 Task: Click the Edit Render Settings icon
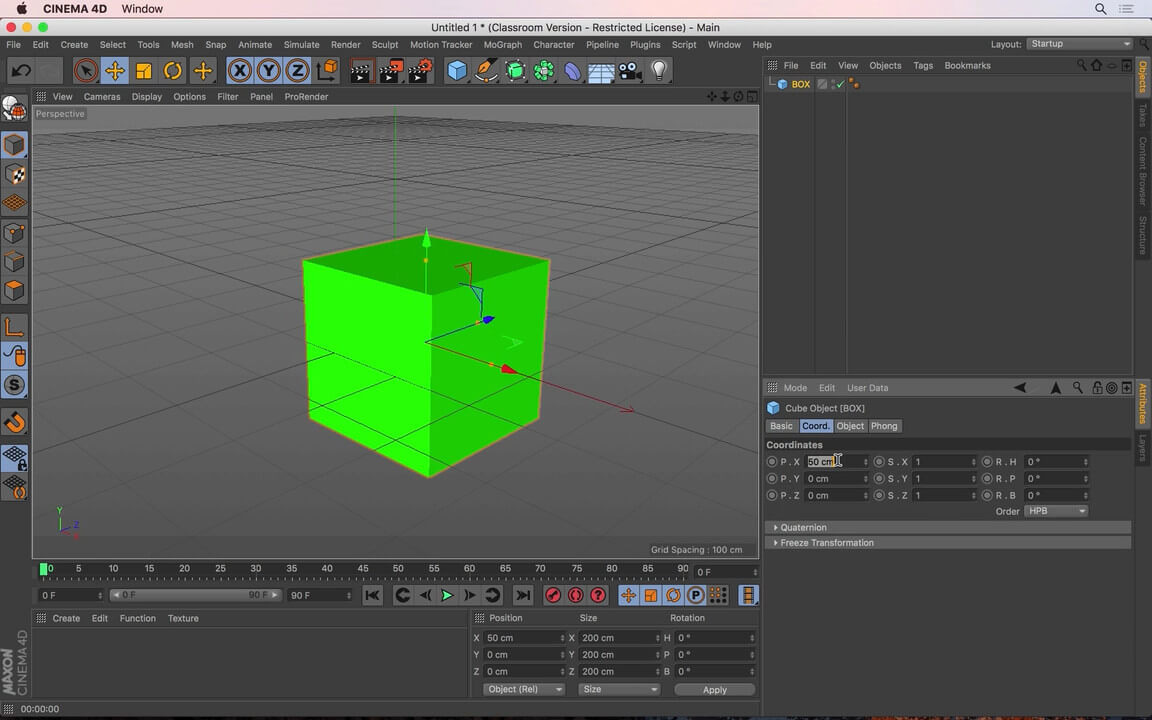click(x=420, y=71)
